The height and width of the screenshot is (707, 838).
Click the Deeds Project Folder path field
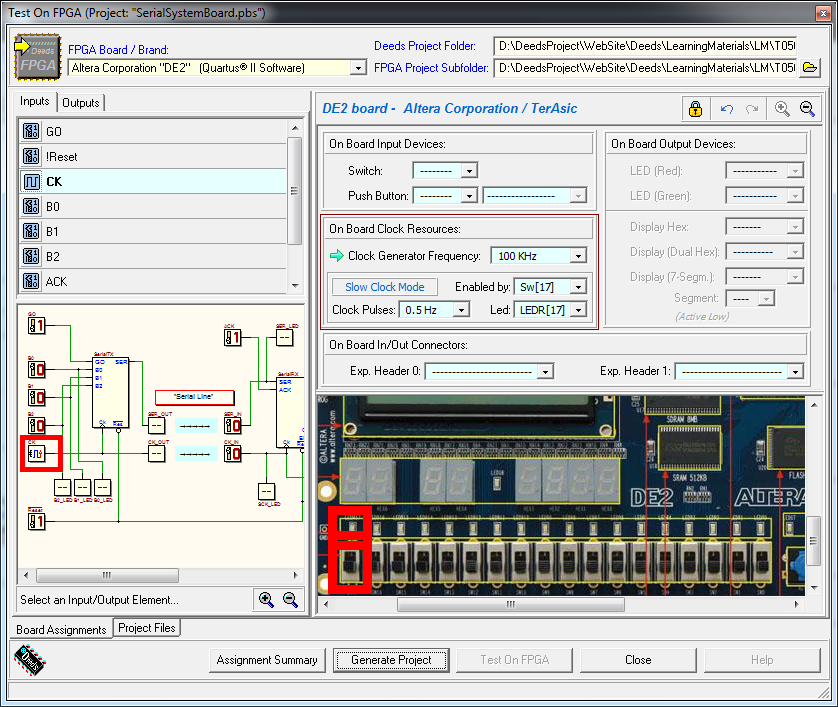647,46
